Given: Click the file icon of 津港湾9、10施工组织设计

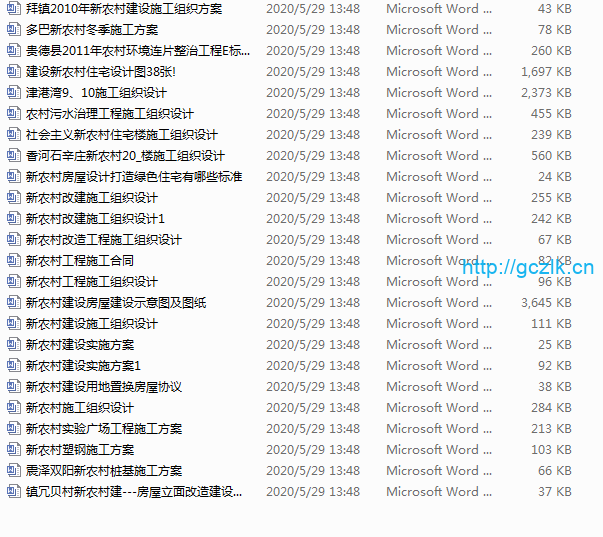Looking at the screenshot, I should pos(14,93).
